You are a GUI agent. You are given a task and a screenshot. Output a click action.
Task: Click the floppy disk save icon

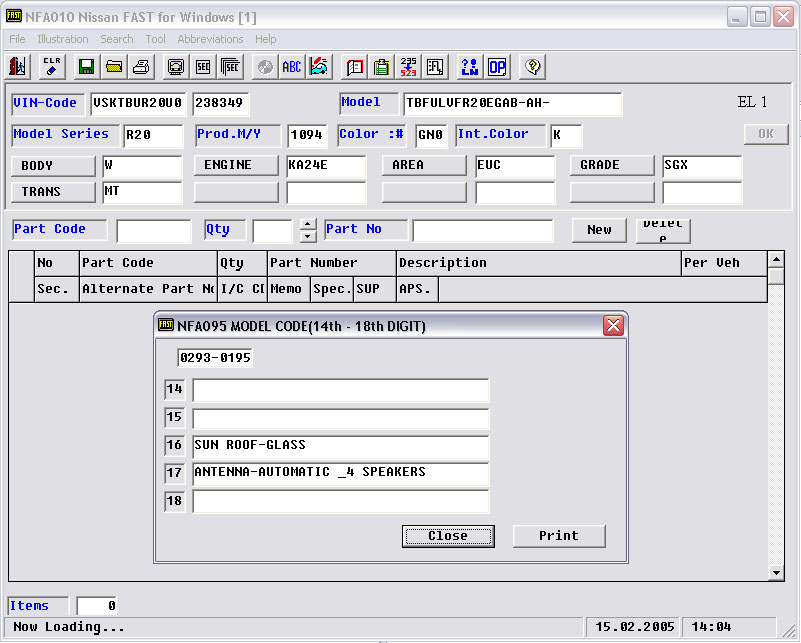[86, 67]
